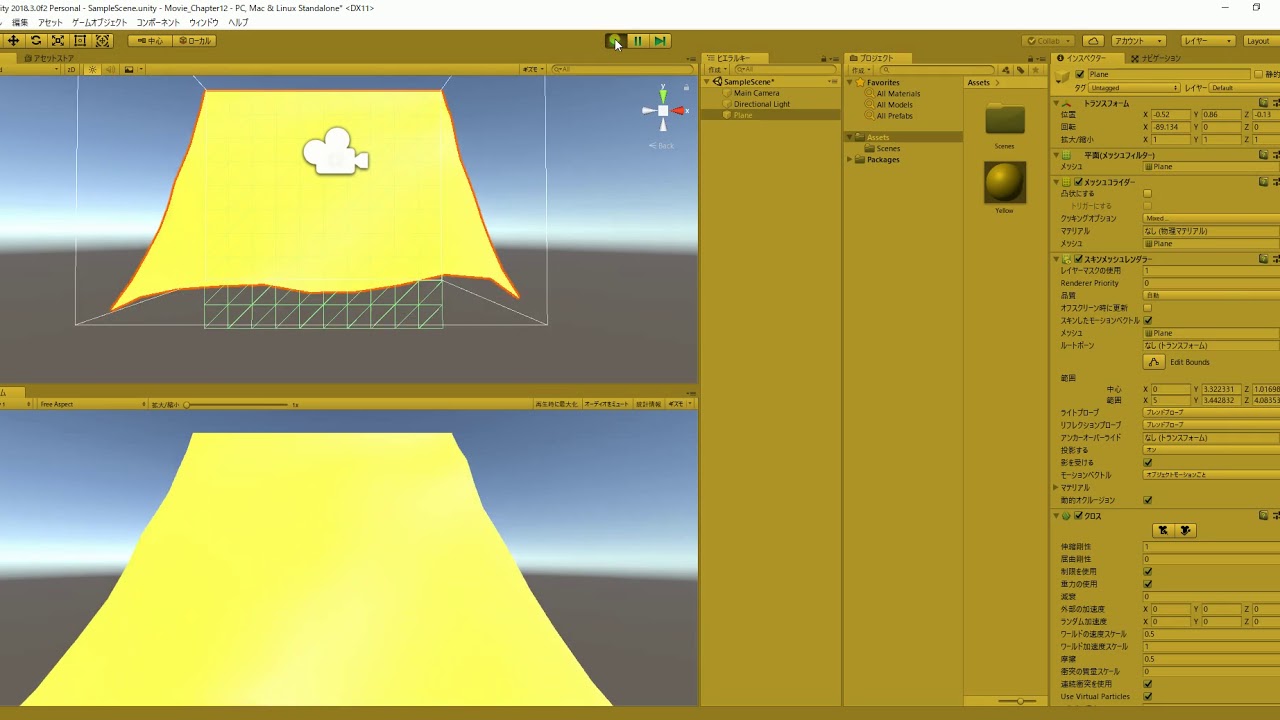Viewport: 1280px width, 720px height.
Task: Click the right cloth collision edit icon
Action: (1186, 530)
